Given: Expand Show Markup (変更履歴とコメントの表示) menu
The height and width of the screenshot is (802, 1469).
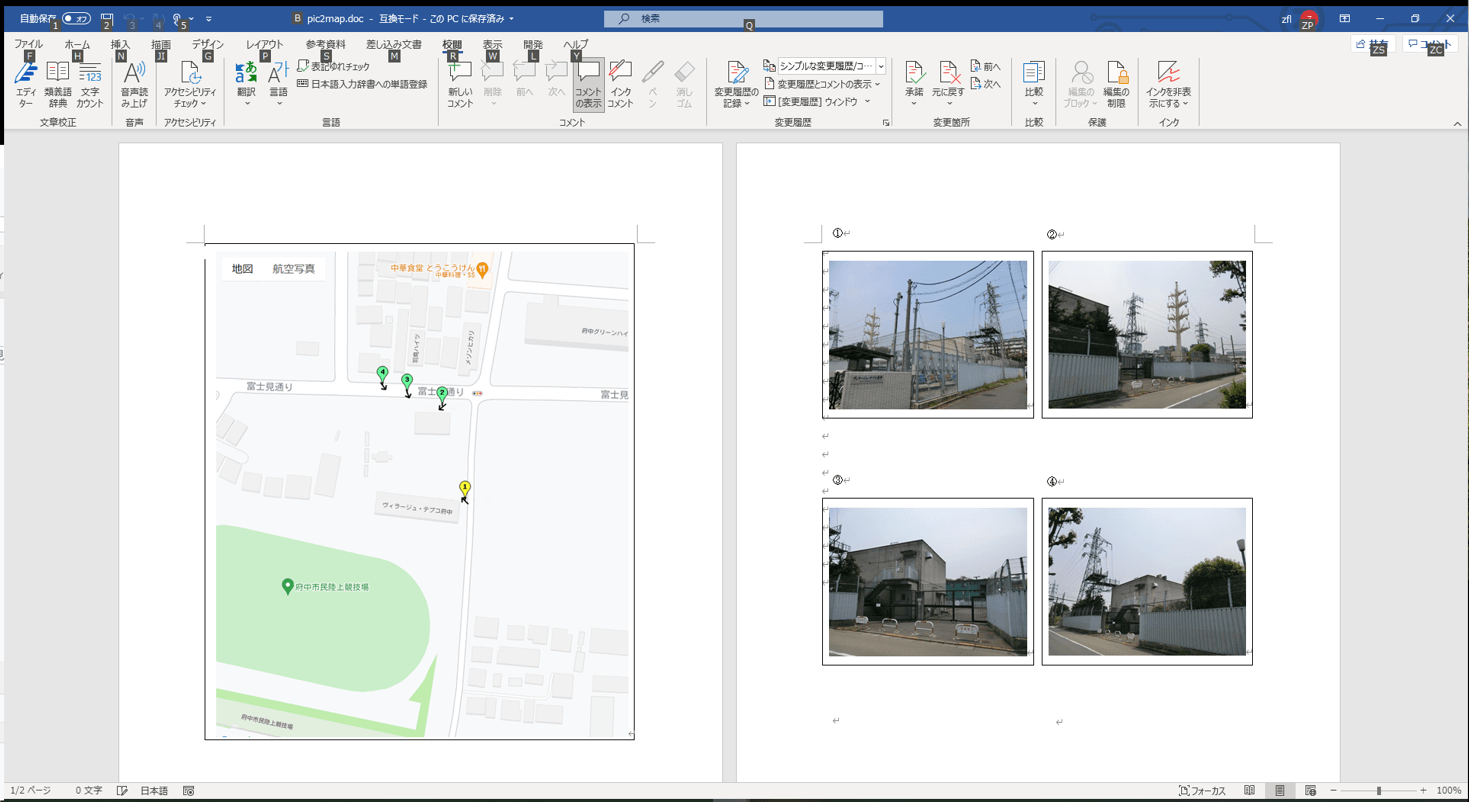Looking at the screenshot, I should tap(823, 84).
